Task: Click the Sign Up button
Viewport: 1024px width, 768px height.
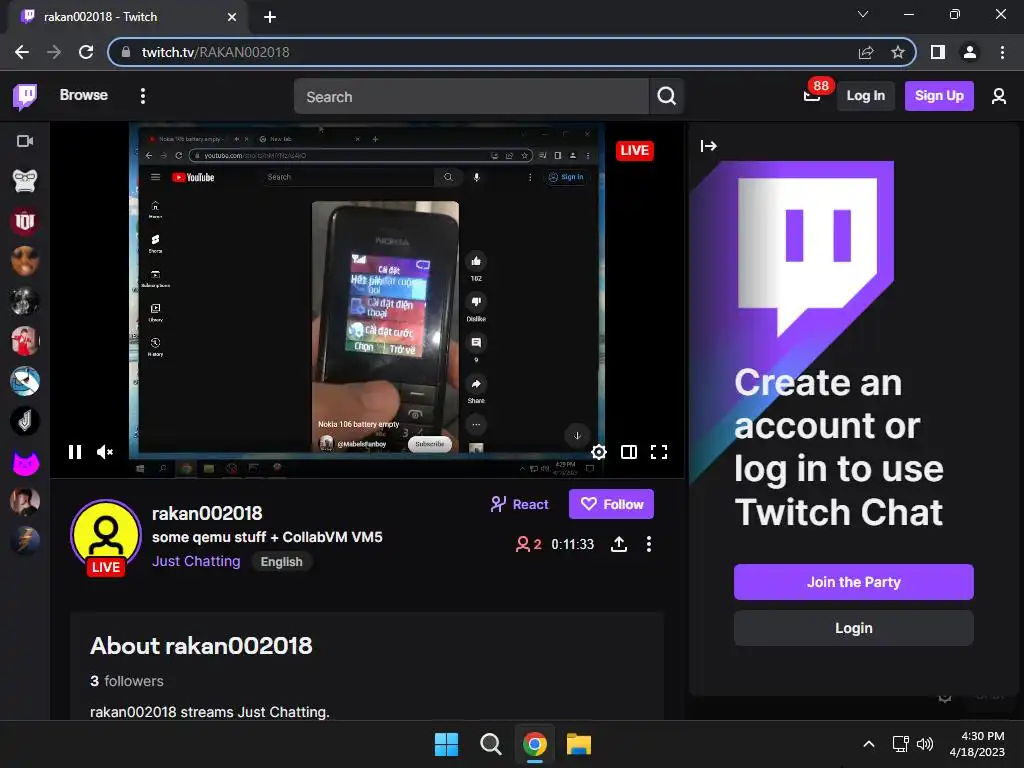Action: [938, 96]
